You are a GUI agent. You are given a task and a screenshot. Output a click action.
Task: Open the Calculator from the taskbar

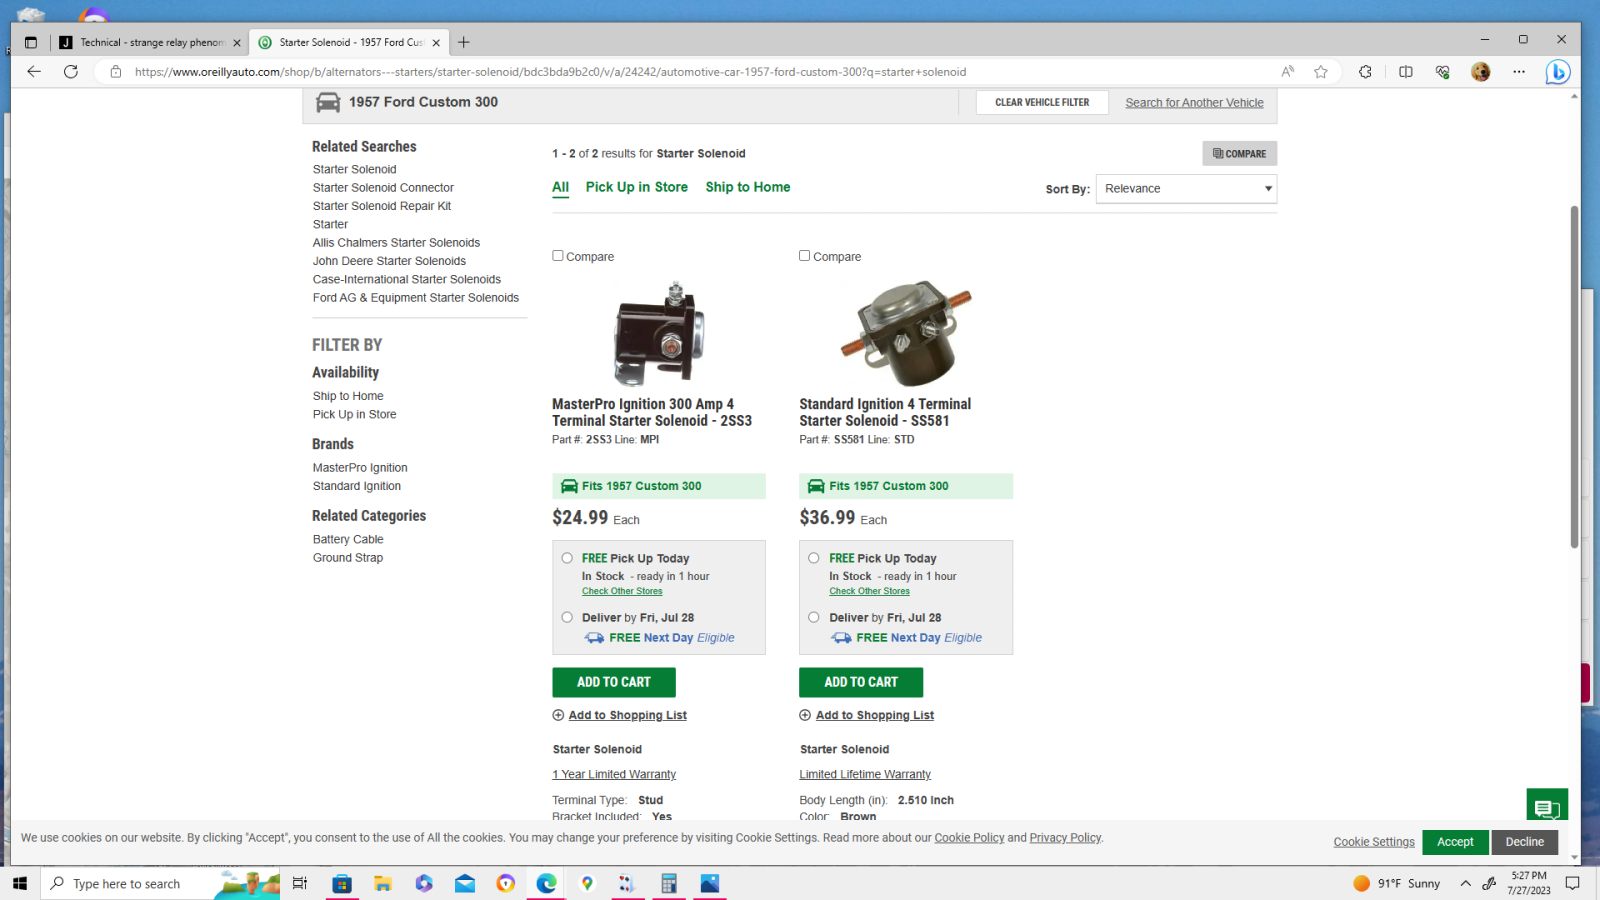point(669,883)
